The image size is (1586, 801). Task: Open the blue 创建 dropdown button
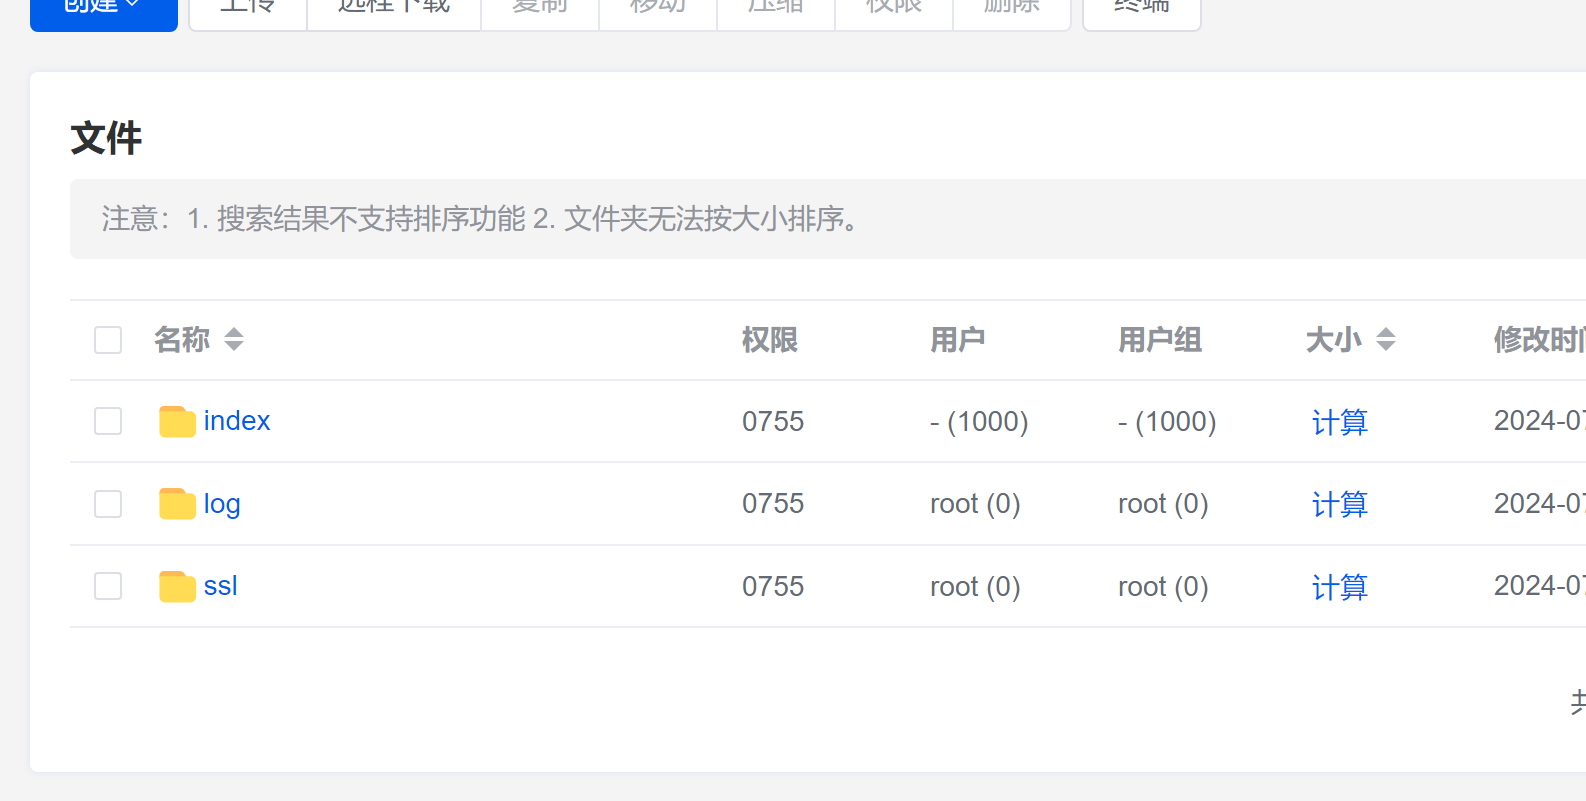coord(104,10)
